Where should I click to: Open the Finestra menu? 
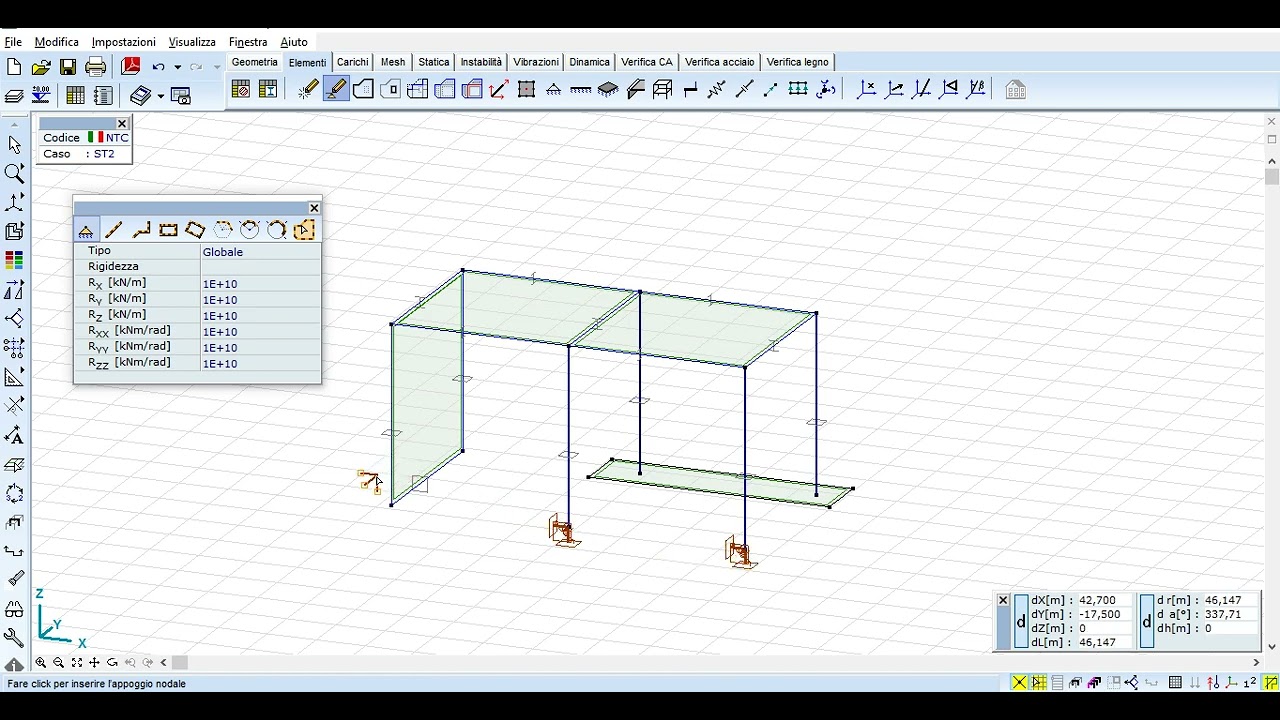(x=248, y=42)
